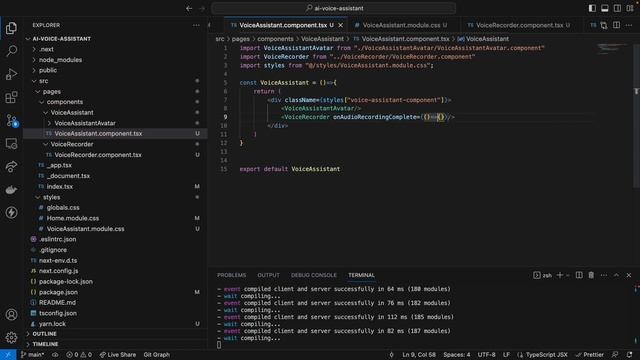Expand the TIMELINE section
This screenshot has height=360, width=640.
[x=45, y=344]
